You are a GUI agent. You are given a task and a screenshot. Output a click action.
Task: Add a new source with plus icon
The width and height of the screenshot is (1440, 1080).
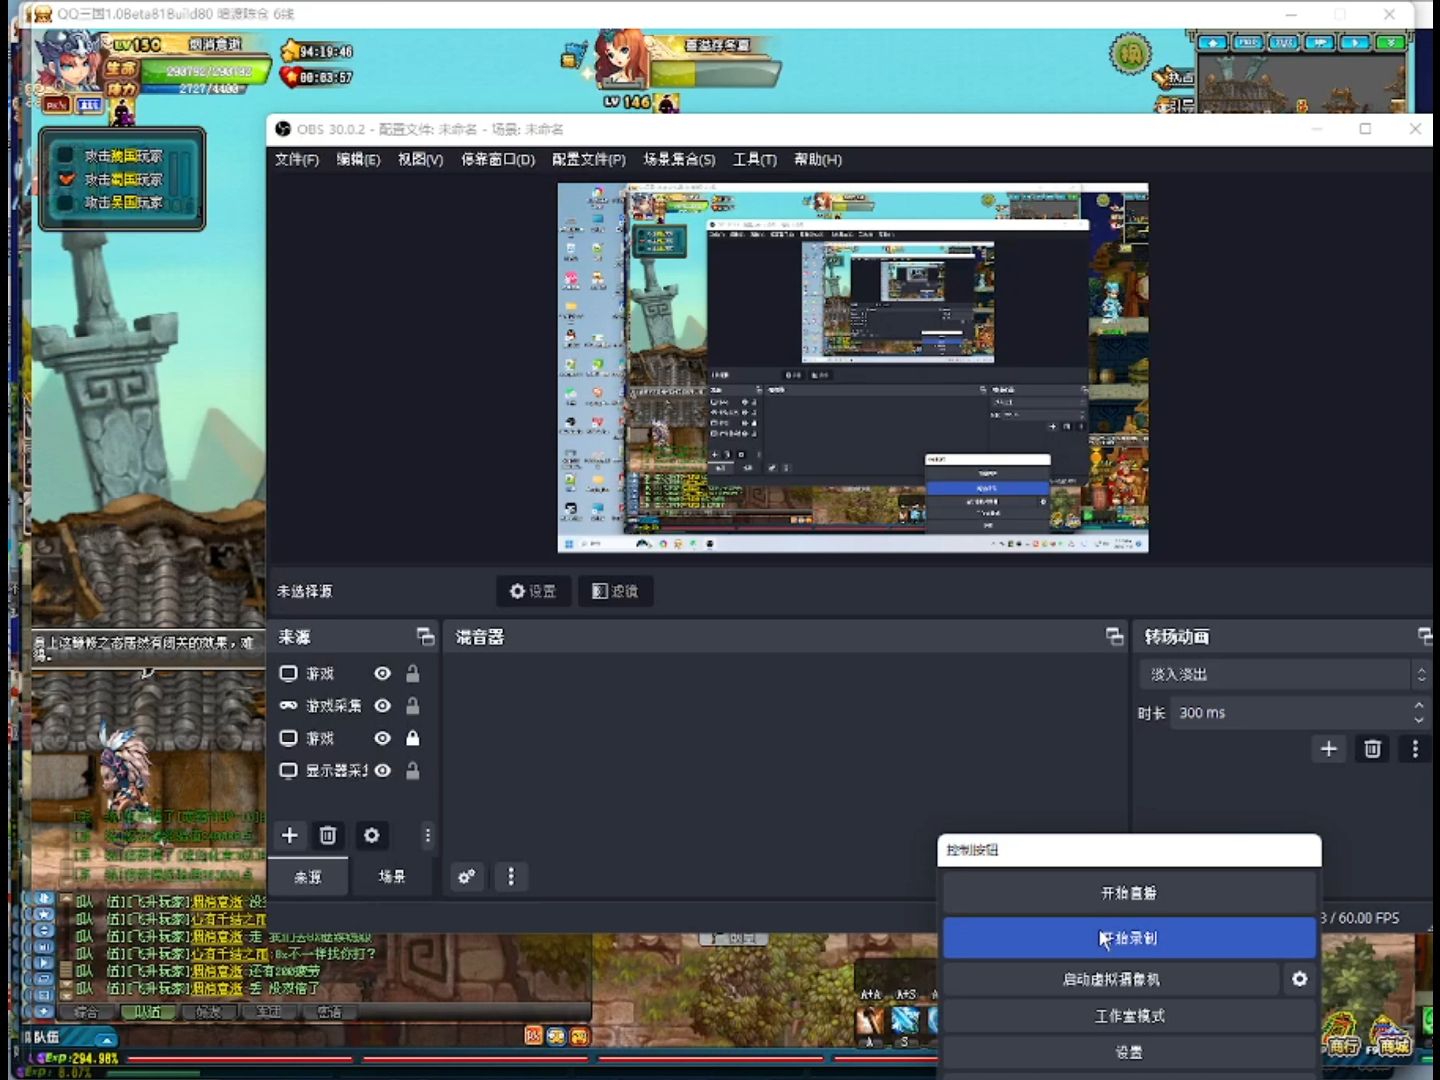[290, 835]
